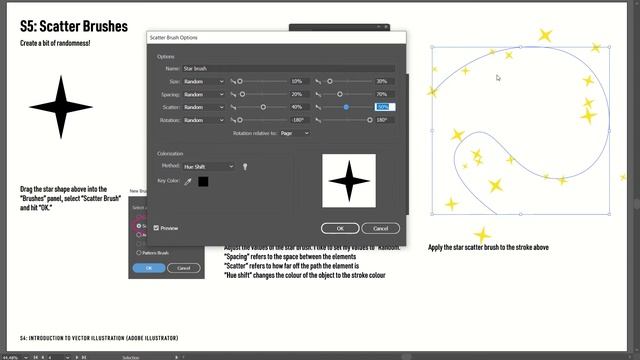Click the Spacing row maximum slider arrow icon

coord(318,94)
